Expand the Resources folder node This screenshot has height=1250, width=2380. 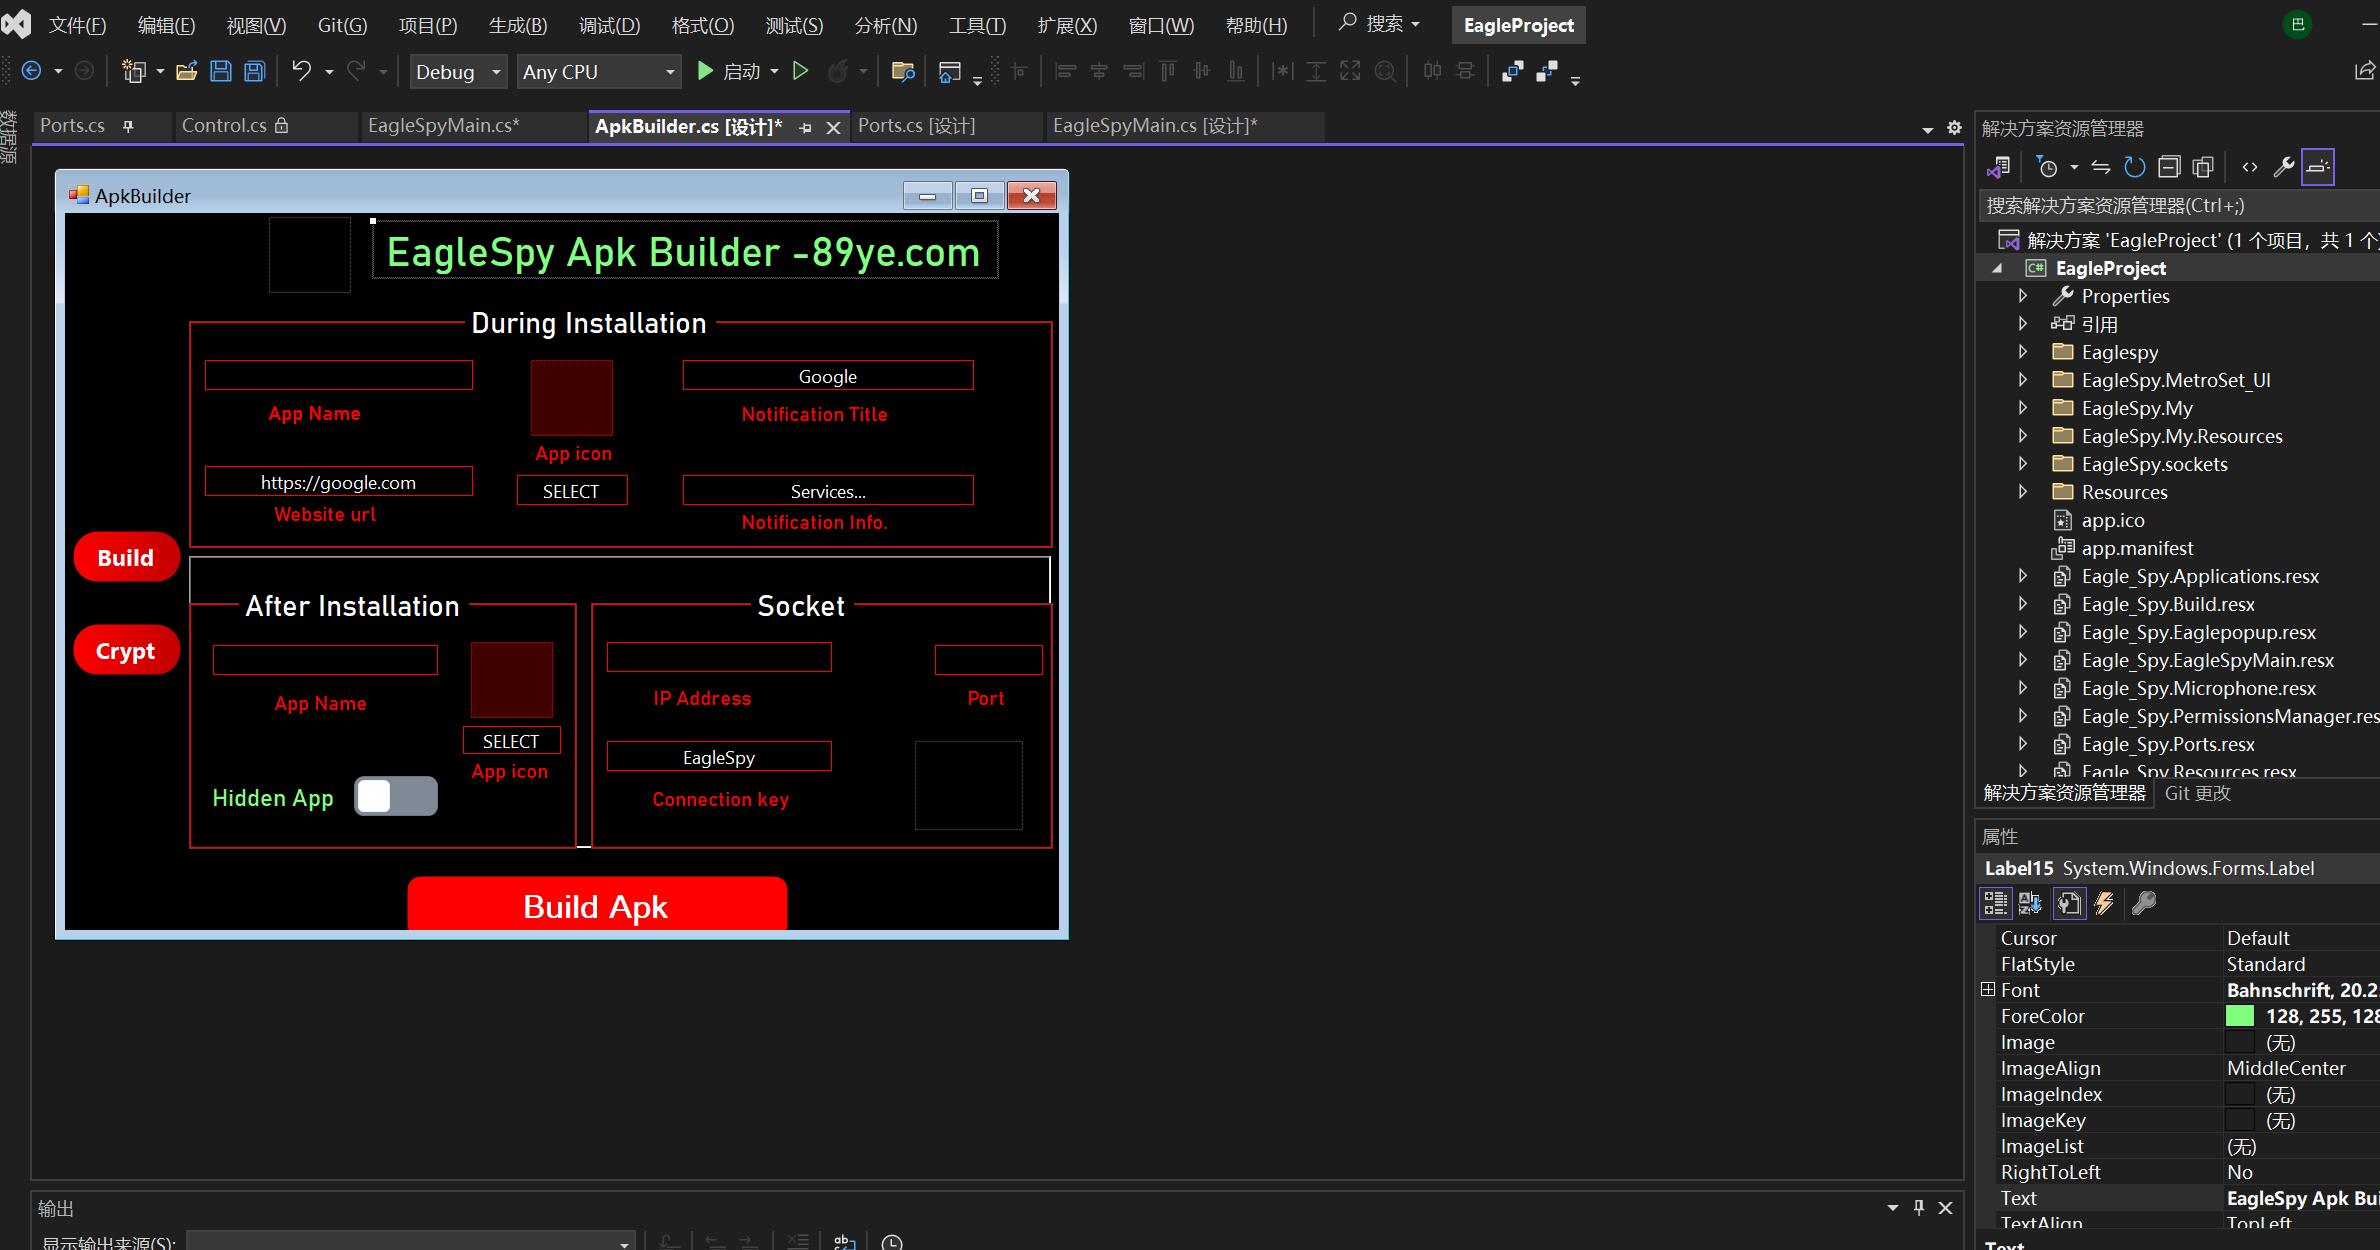coord(2022,492)
